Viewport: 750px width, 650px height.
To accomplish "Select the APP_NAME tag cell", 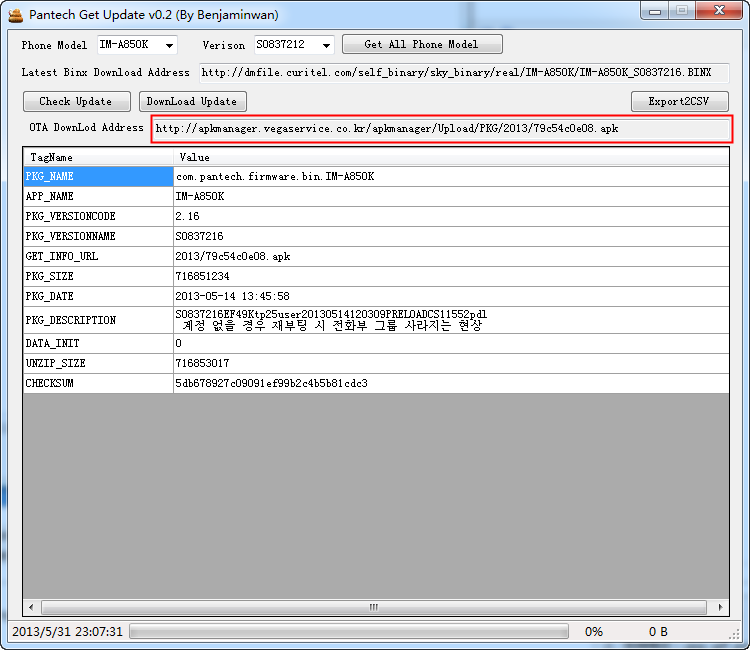I will pos(98,197).
